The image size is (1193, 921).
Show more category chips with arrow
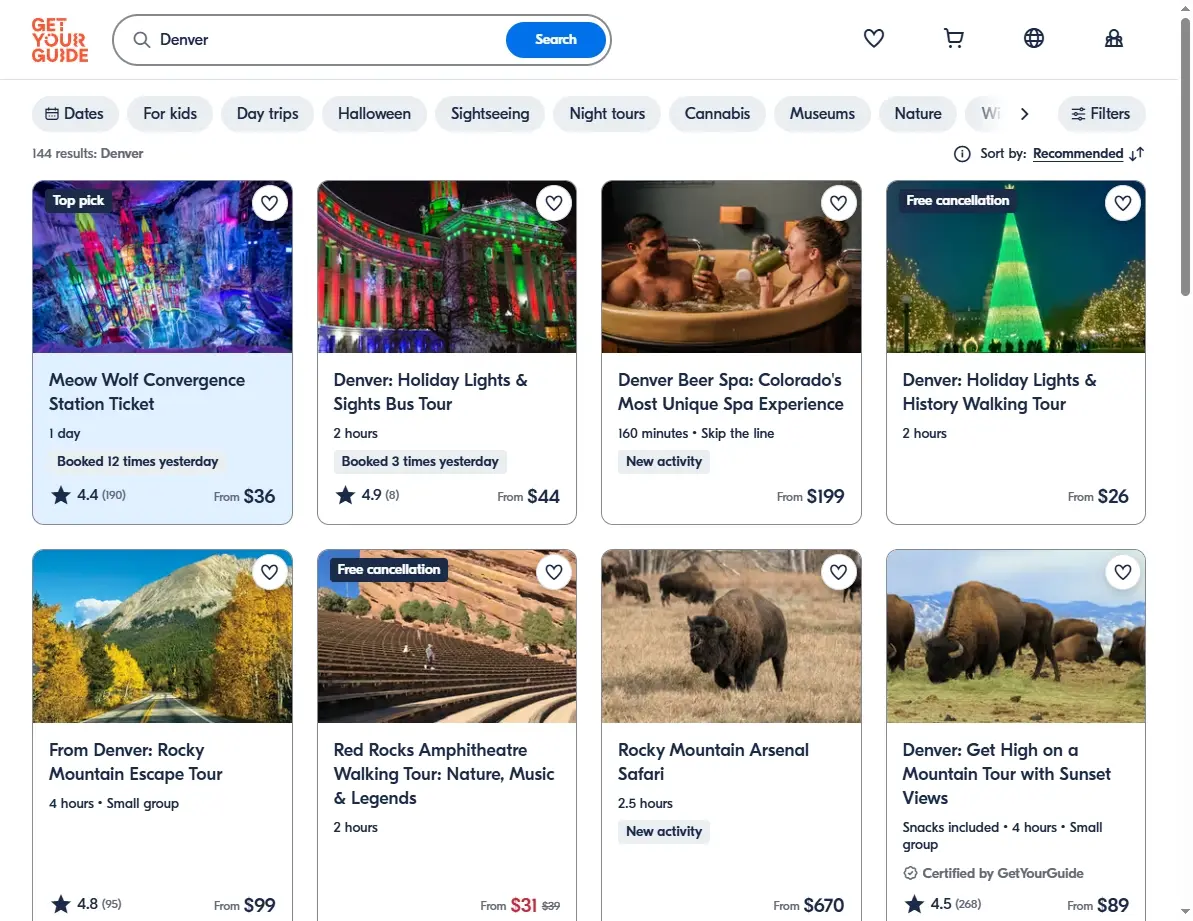coord(1025,113)
